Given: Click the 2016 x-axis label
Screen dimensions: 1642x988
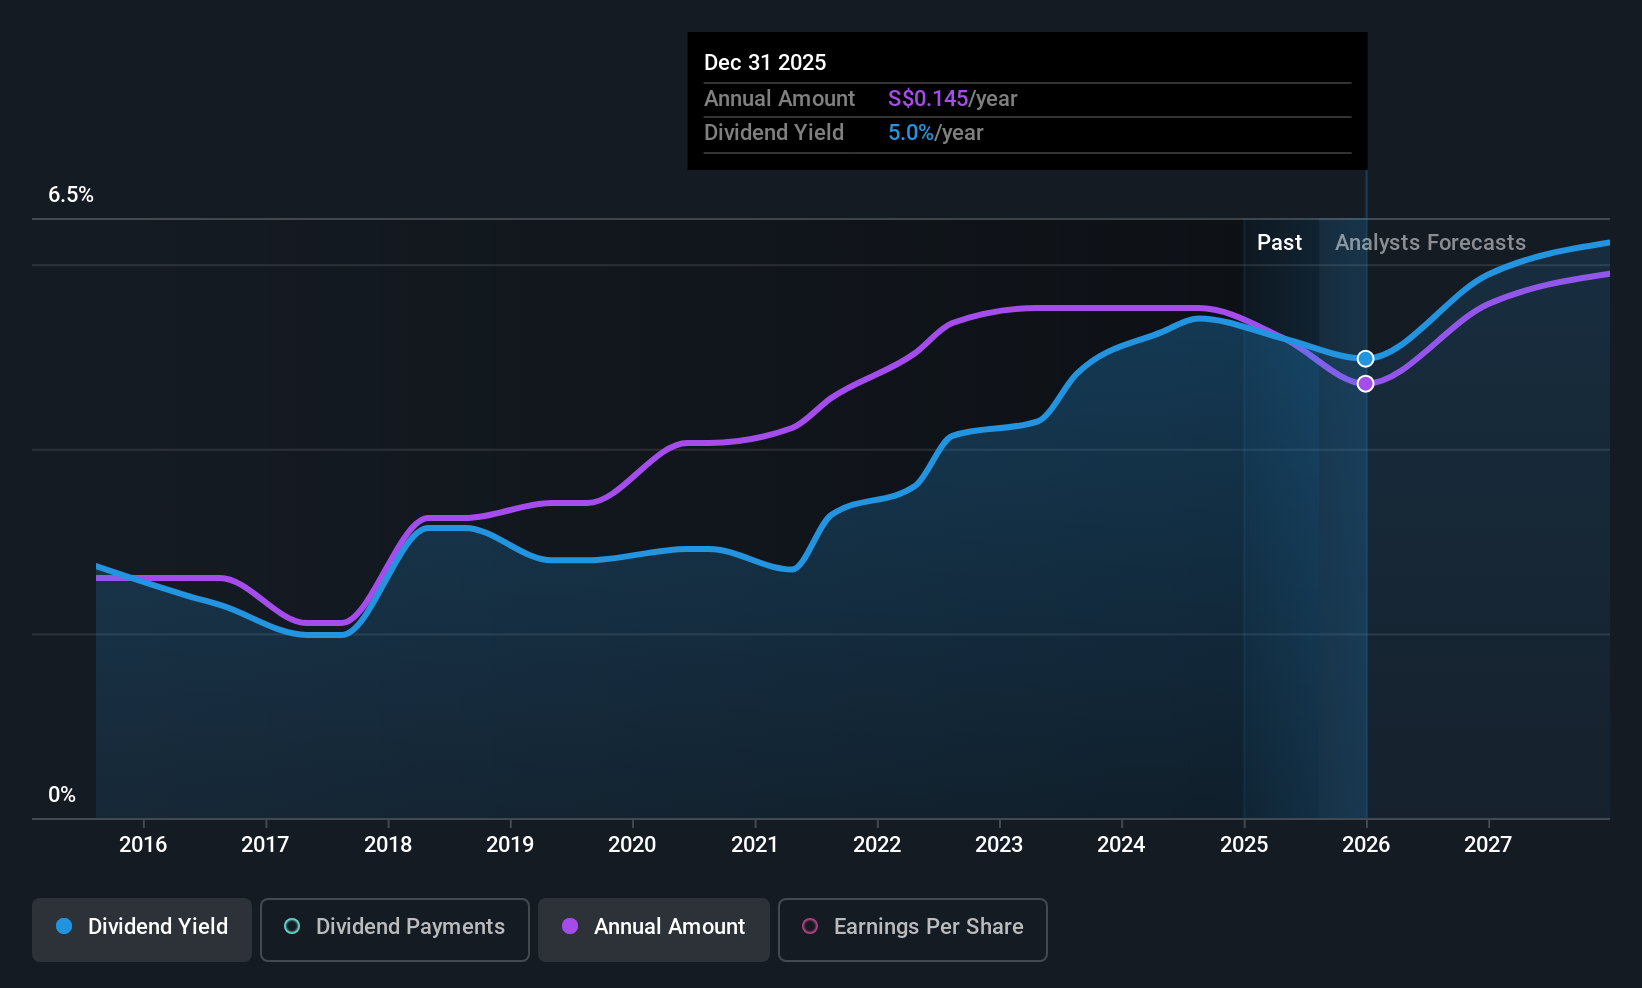Looking at the screenshot, I should point(143,844).
